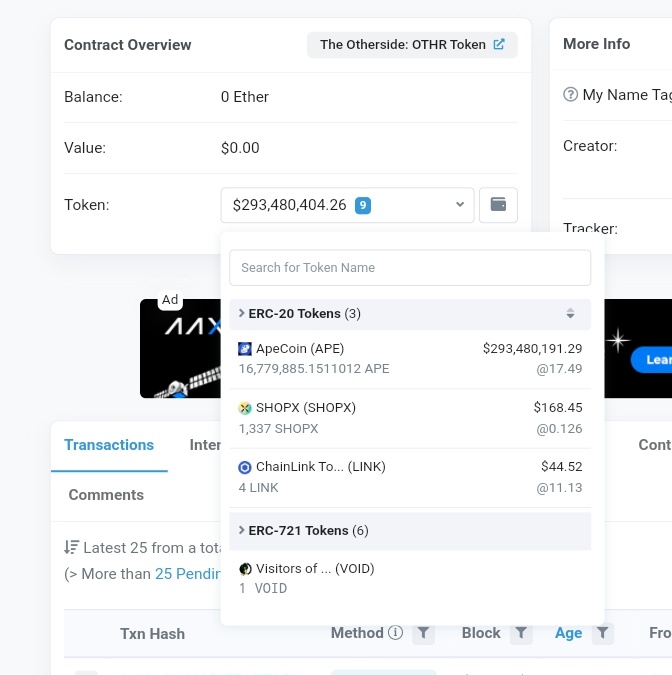Click the 16,779,885.1511012 APE amount
672x675 pixels.
pos(314,369)
